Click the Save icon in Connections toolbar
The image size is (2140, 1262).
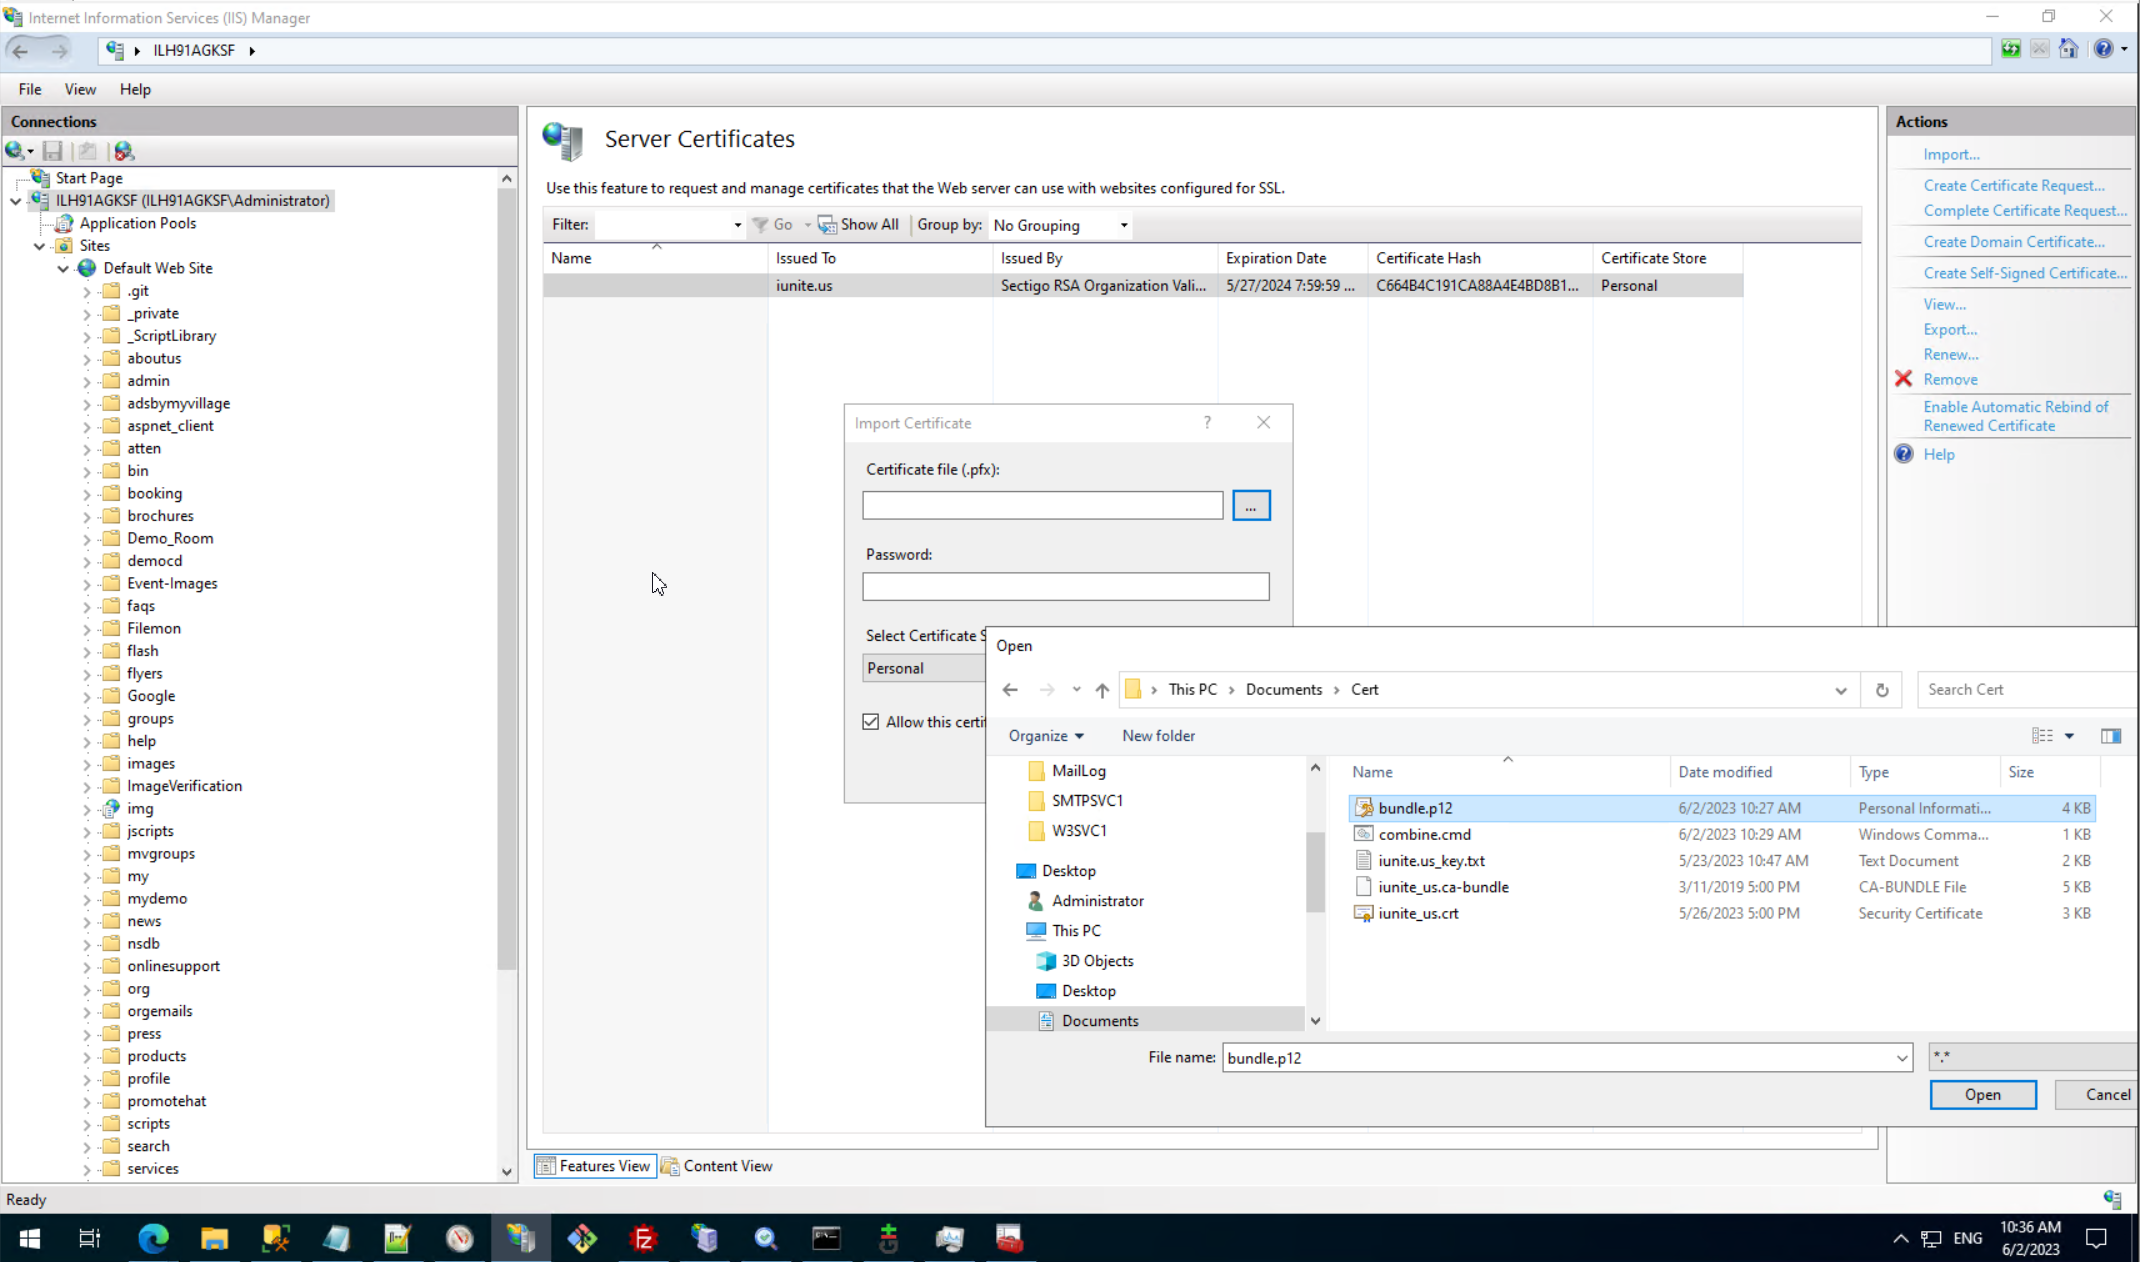tap(52, 151)
